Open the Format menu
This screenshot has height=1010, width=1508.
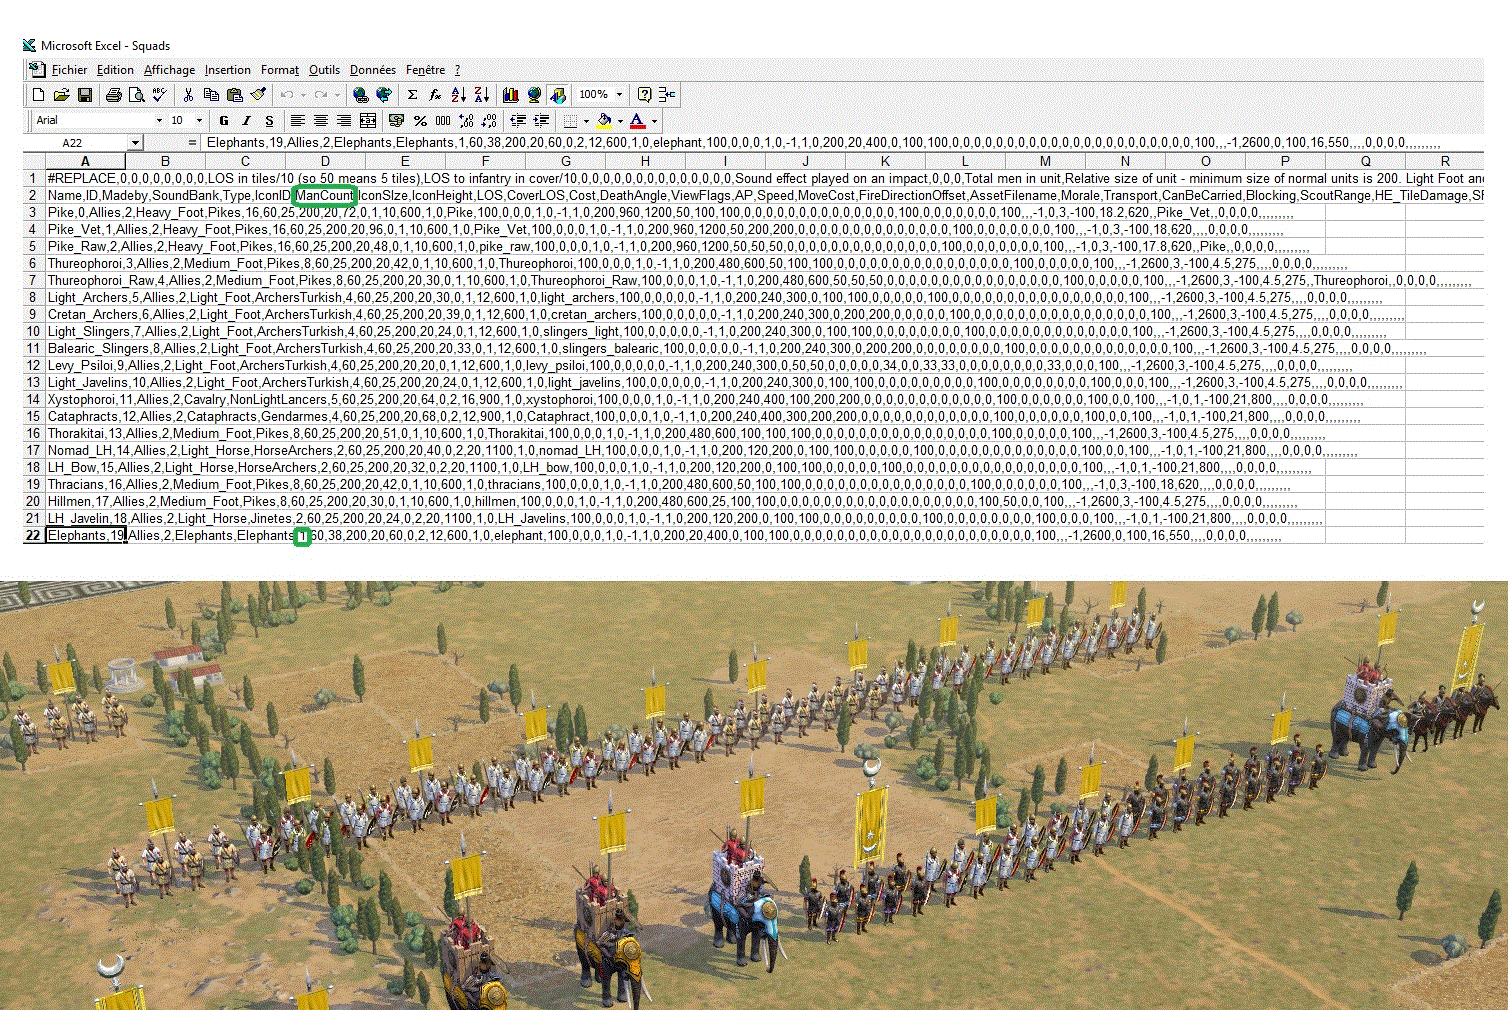tap(280, 70)
